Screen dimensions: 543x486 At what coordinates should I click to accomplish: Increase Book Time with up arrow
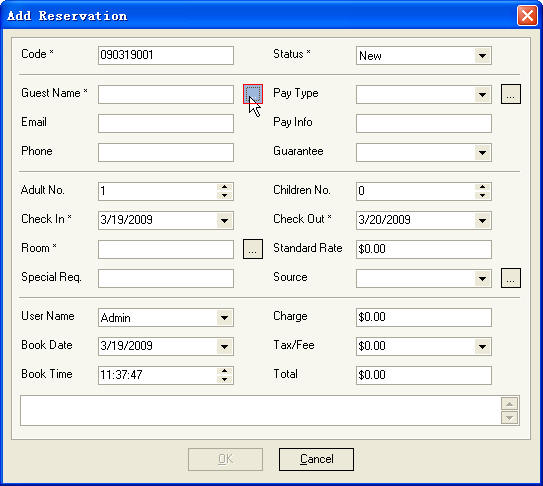pyautogui.click(x=224, y=371)
